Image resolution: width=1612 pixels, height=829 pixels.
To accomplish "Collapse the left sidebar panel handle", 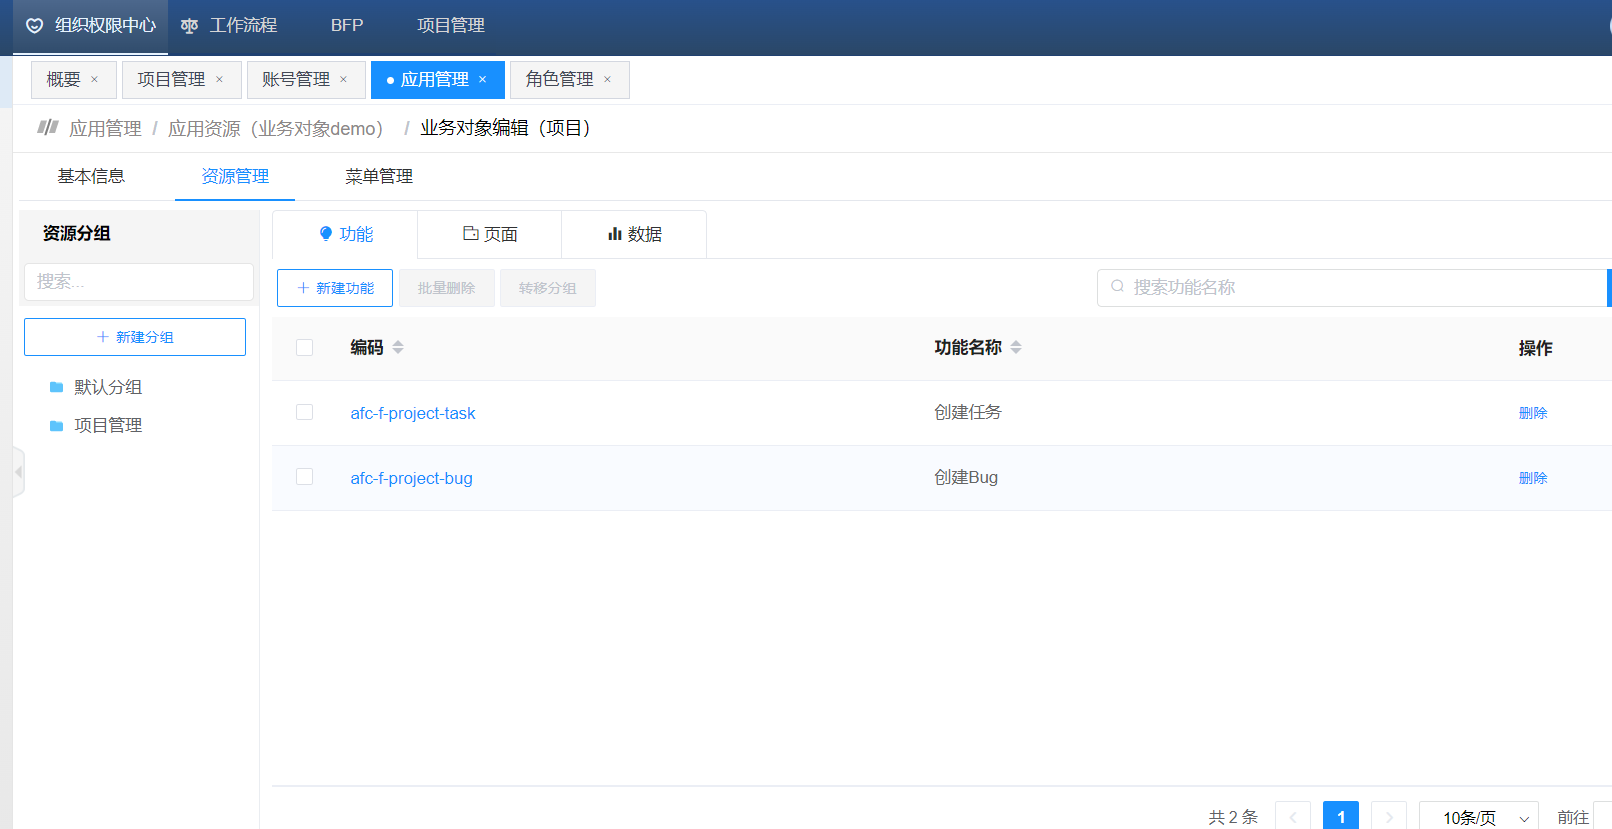I will pos(18,472).
